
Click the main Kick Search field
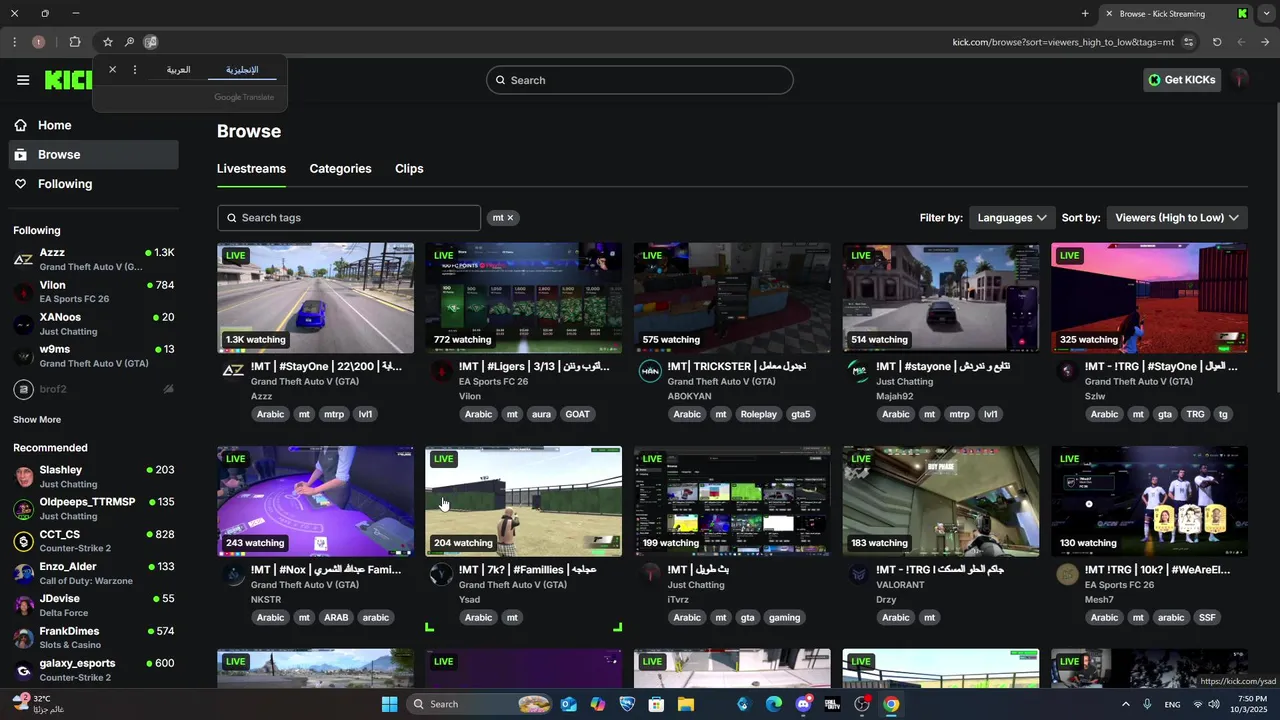tap(640, 80)
